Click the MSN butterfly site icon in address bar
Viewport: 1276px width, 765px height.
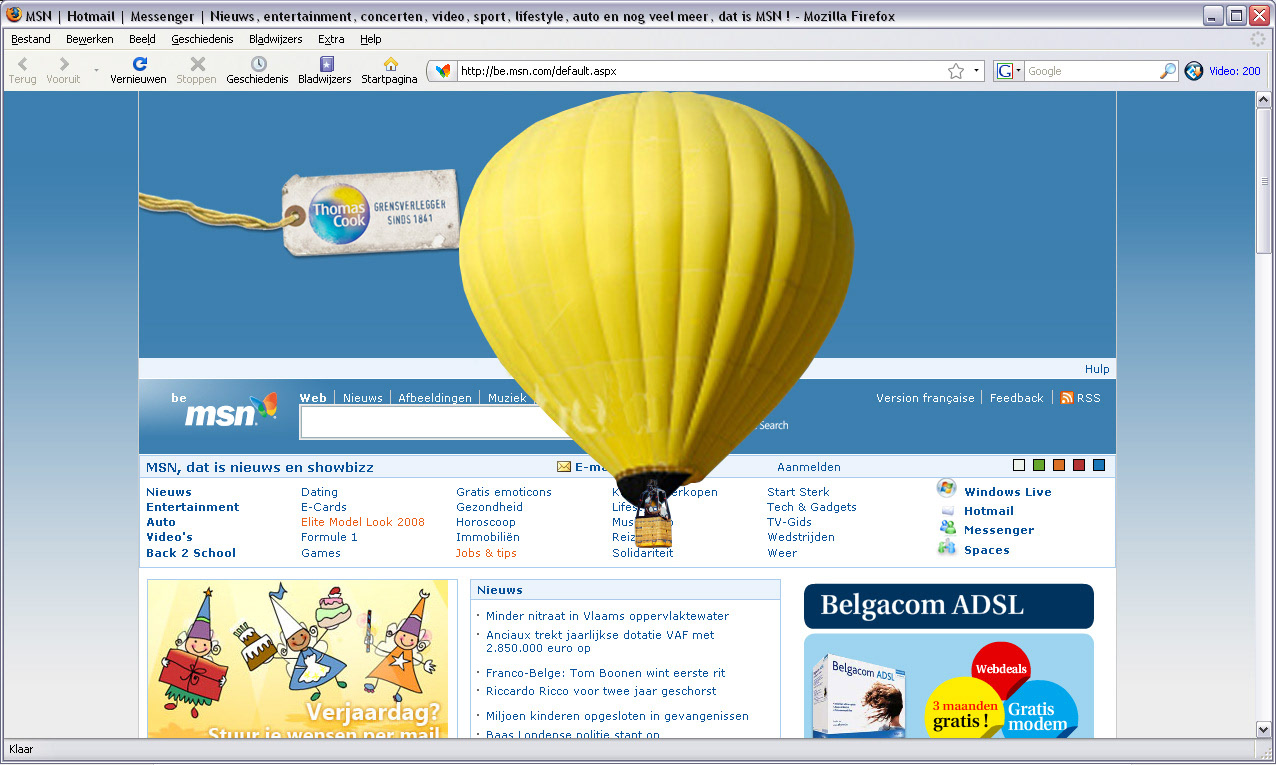pos(443,71)
